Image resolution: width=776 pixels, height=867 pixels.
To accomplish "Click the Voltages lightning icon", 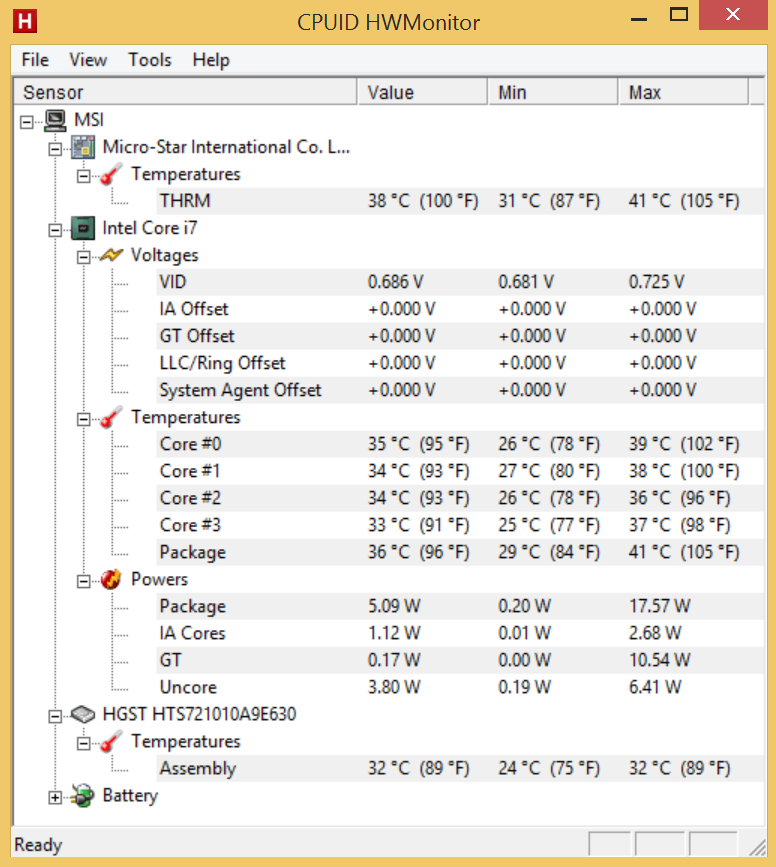I will [111, 255].
